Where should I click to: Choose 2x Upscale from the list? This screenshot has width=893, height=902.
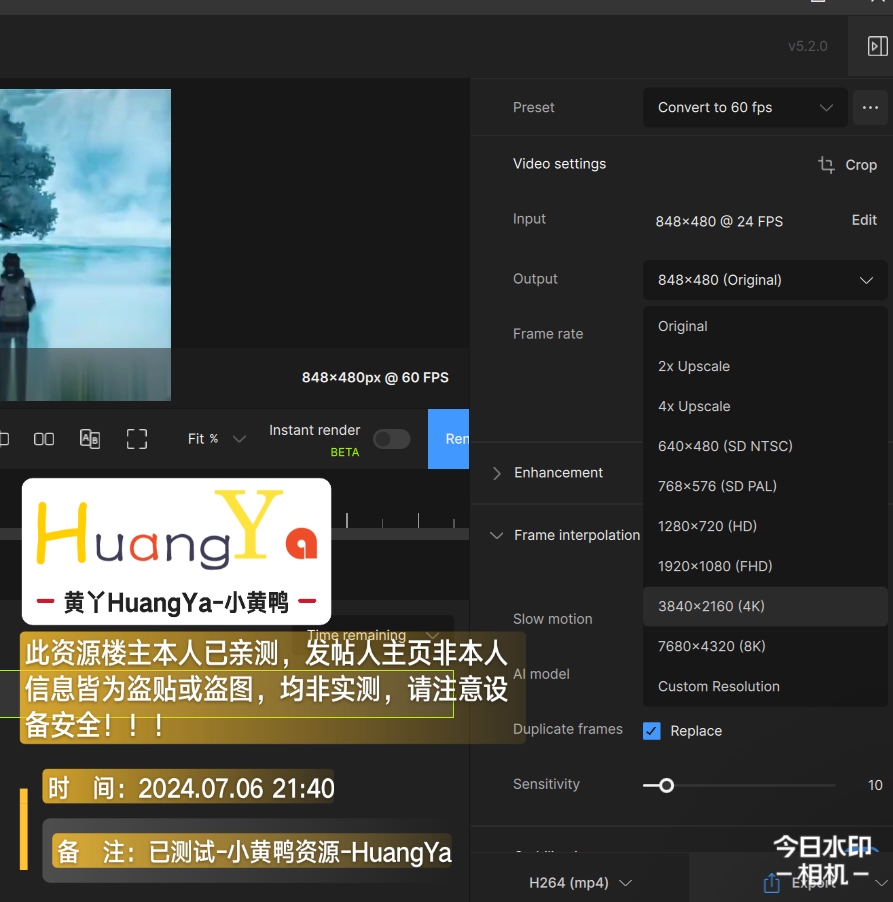(765, 366)
